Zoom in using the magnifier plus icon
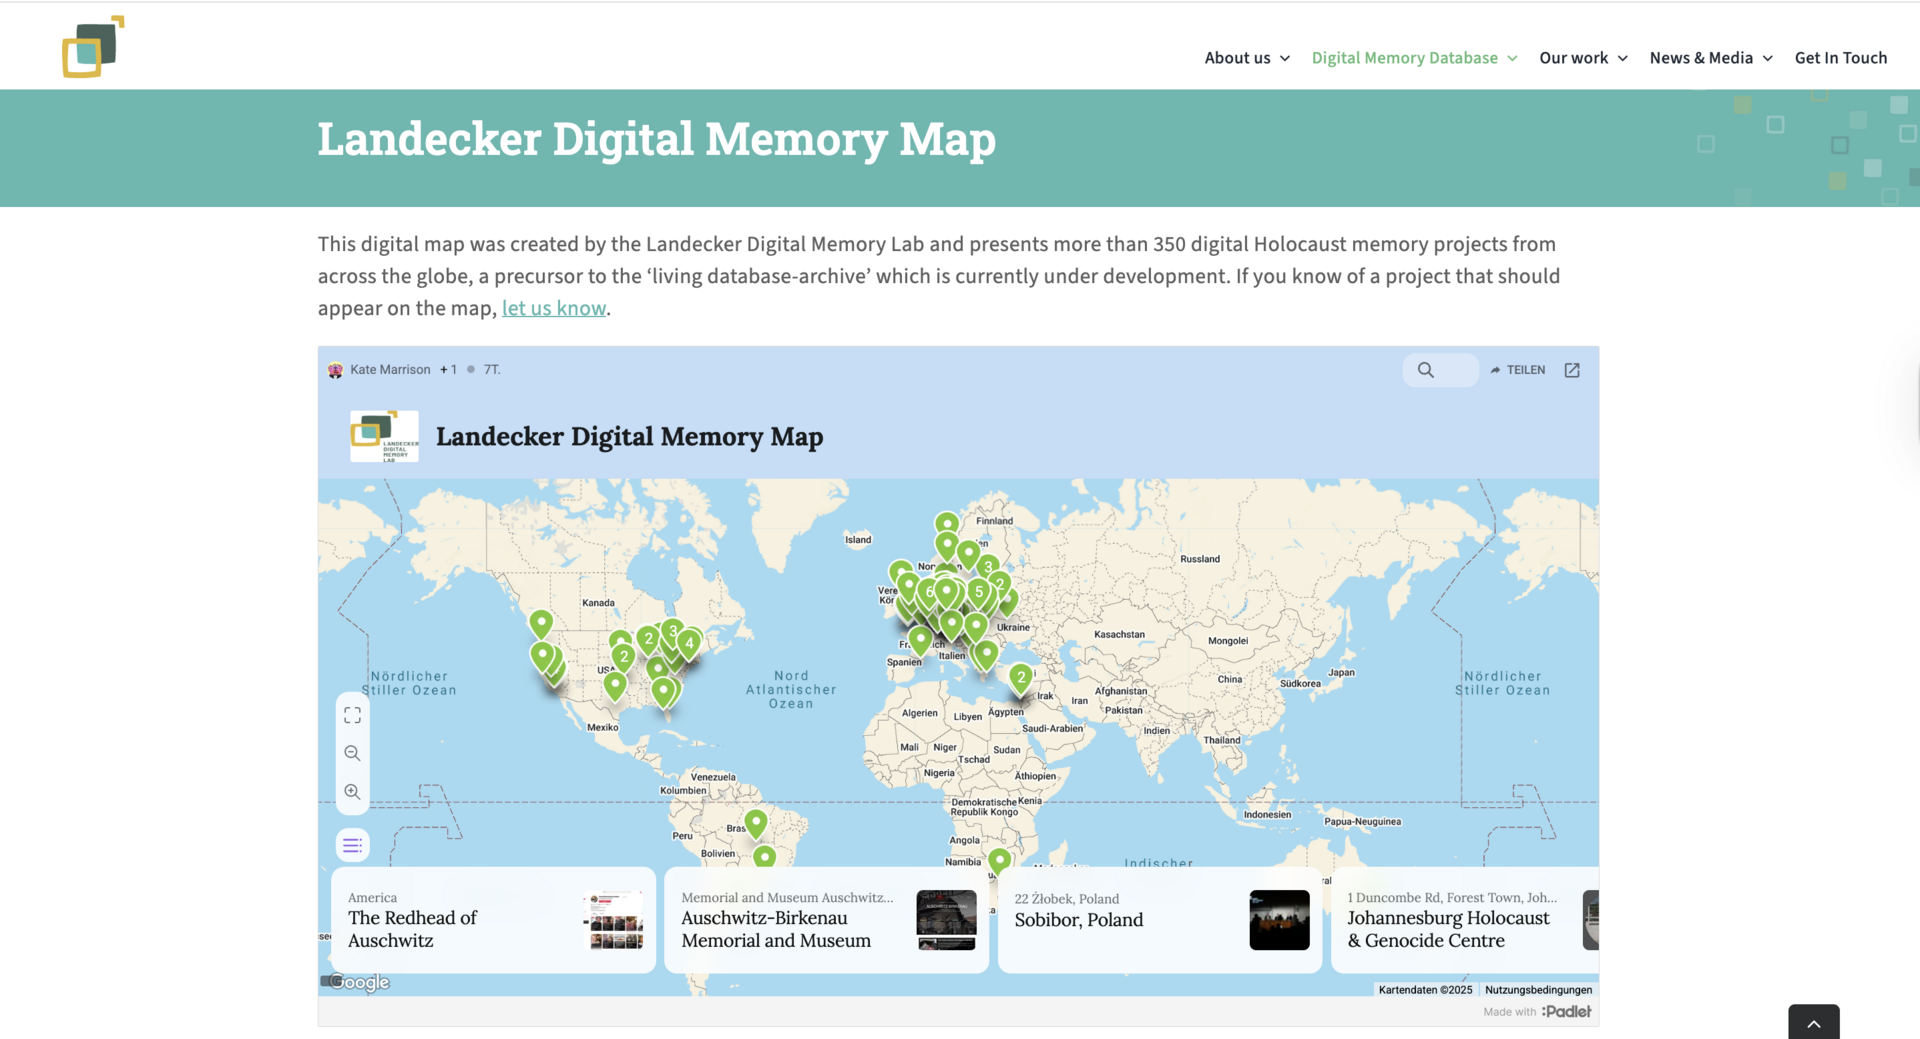The image size is (1920, 1039). click(352, 791)
